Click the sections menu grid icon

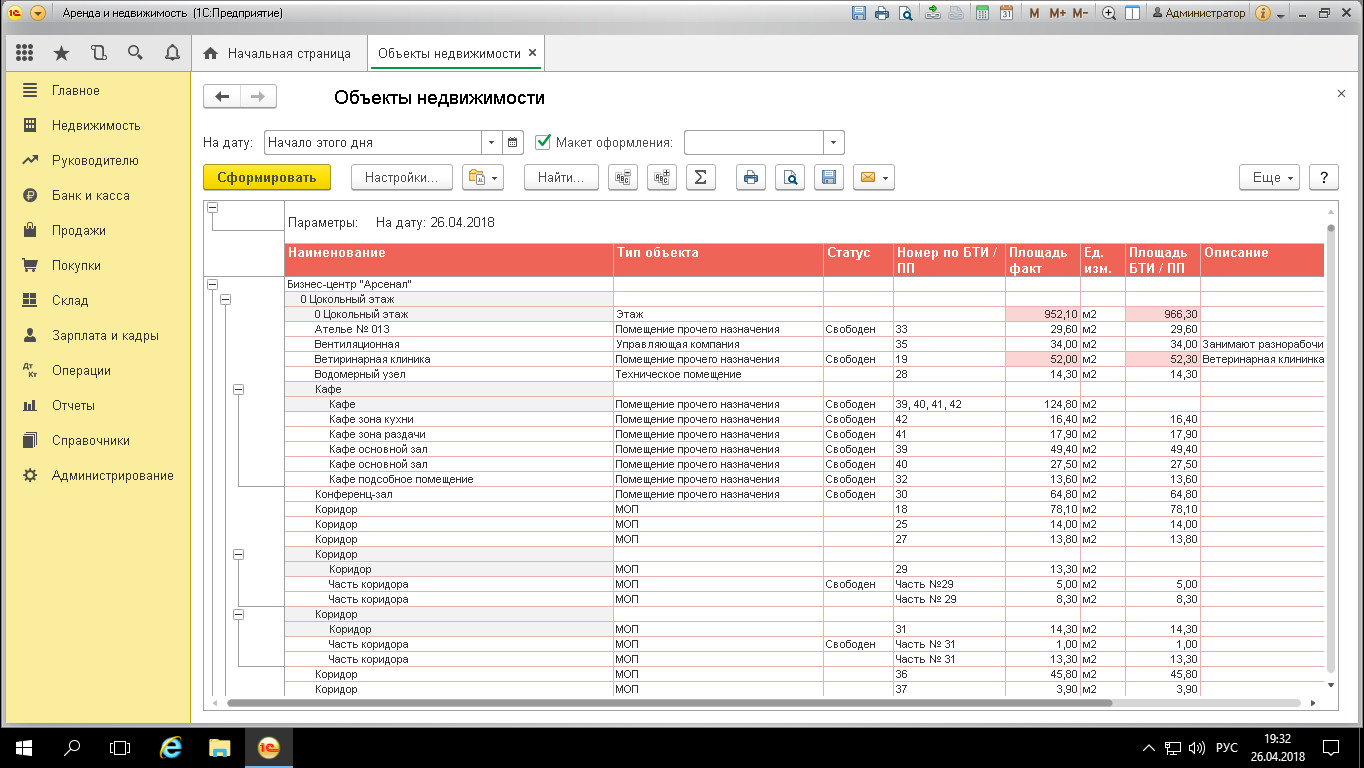coord(25,53)
